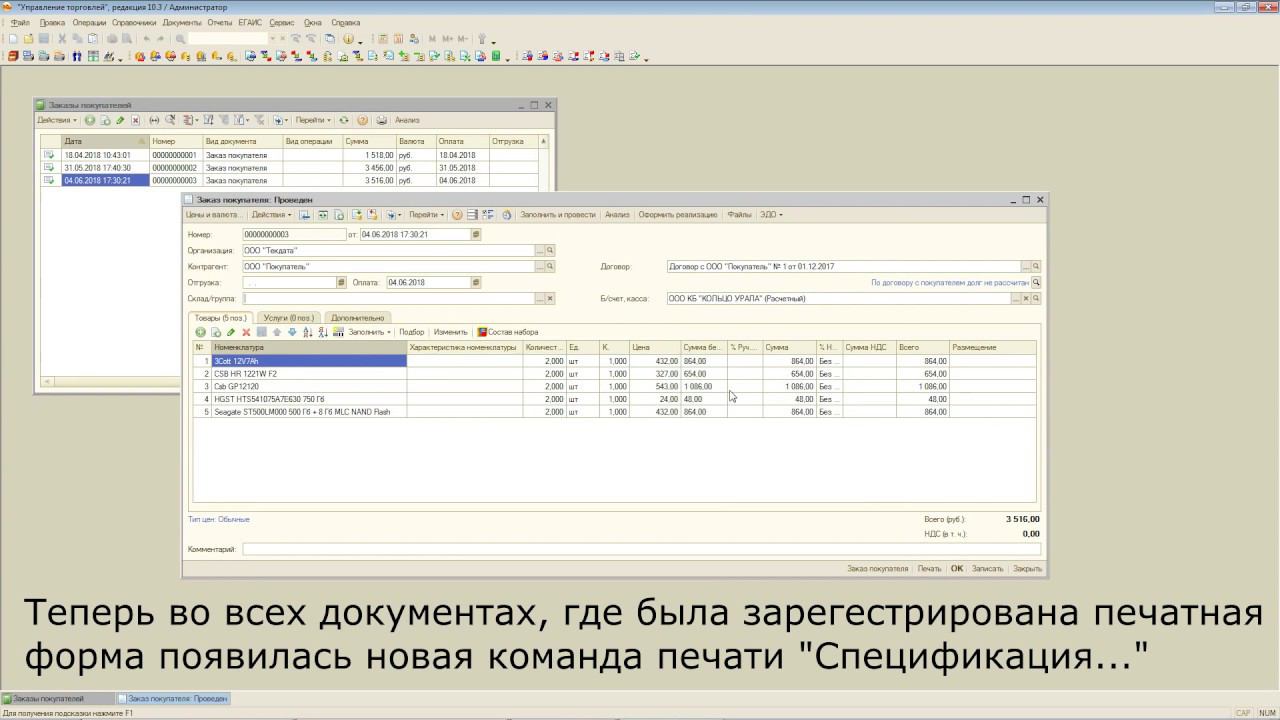Click the Тип цен: Обычные link
Screen dimensions: 1280x720
click(x=219, y=520)
